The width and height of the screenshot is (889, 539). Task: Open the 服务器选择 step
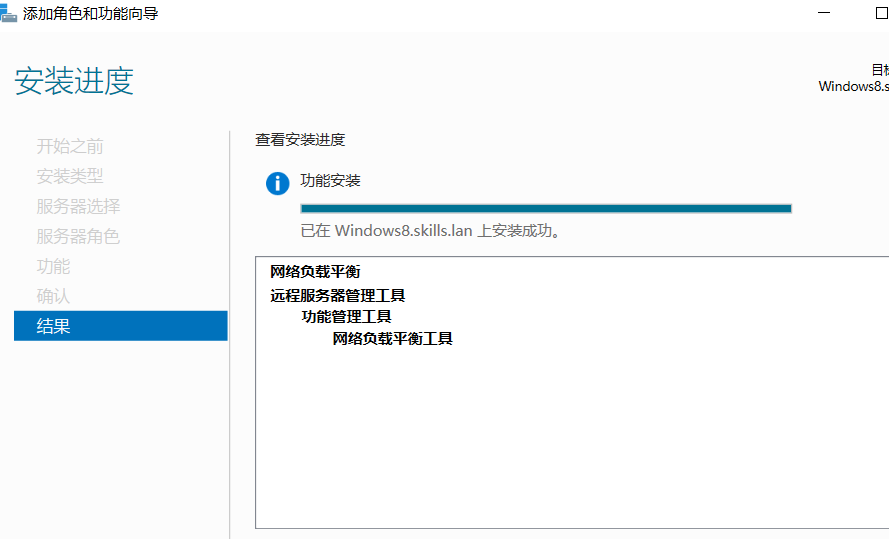coord(78,206)
